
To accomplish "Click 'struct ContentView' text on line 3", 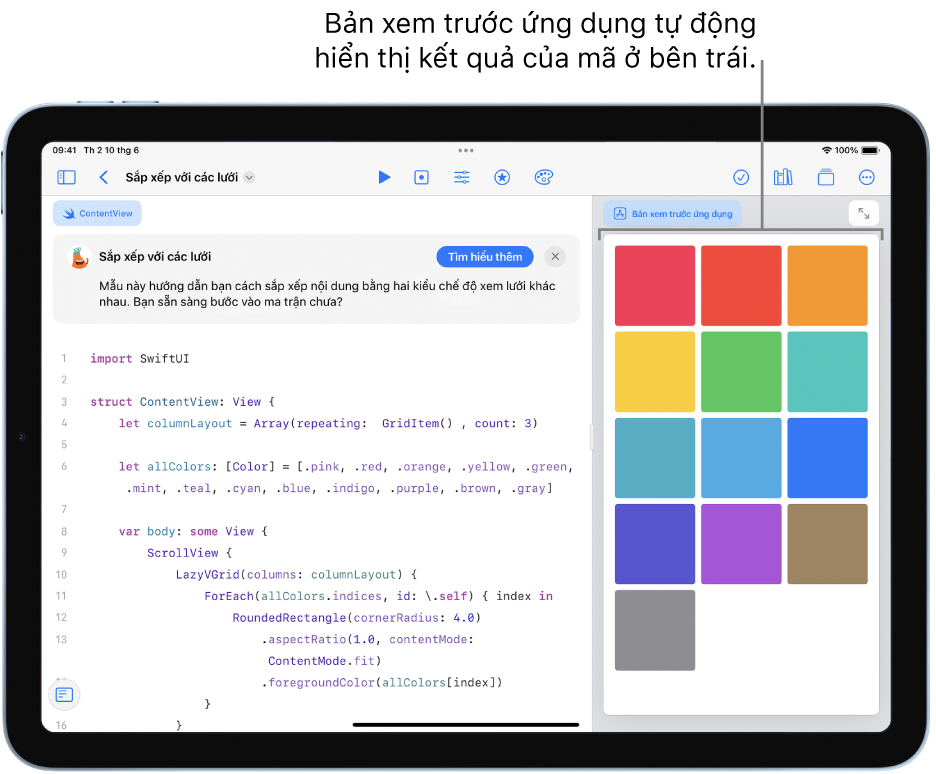I will [x=154, y=402].
